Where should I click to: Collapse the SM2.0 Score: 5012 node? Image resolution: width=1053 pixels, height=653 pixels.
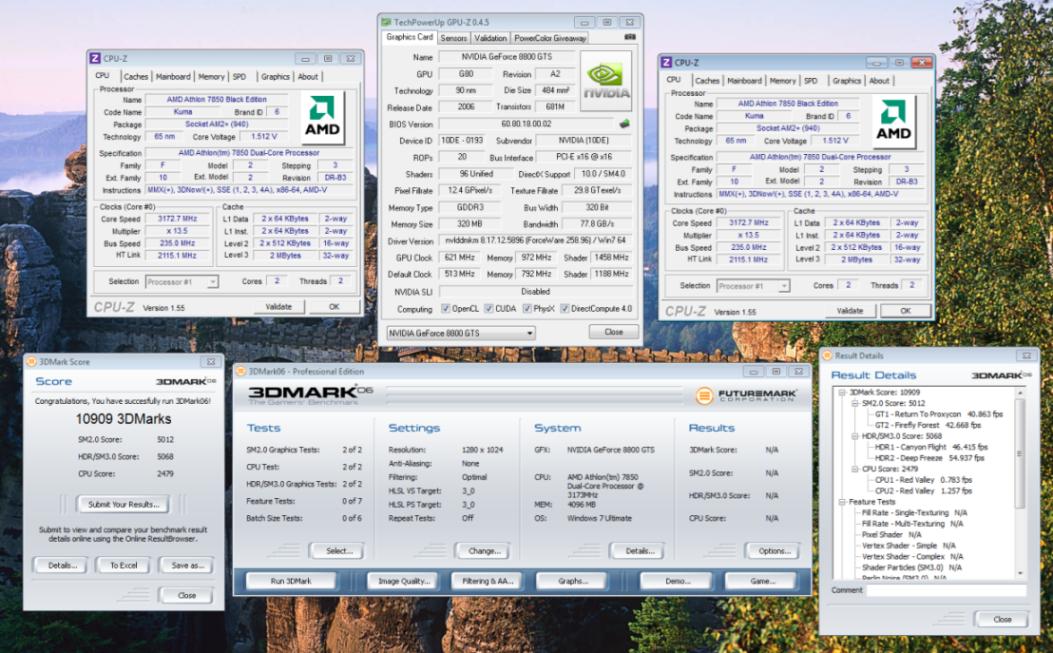[x=855, y=404]
